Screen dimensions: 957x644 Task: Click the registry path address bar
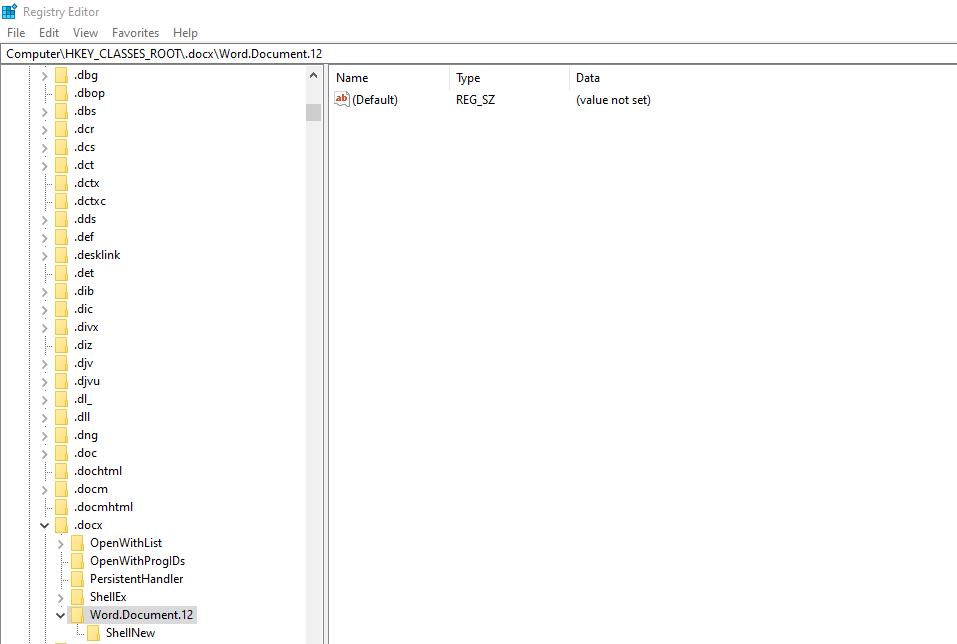point(478,54)
